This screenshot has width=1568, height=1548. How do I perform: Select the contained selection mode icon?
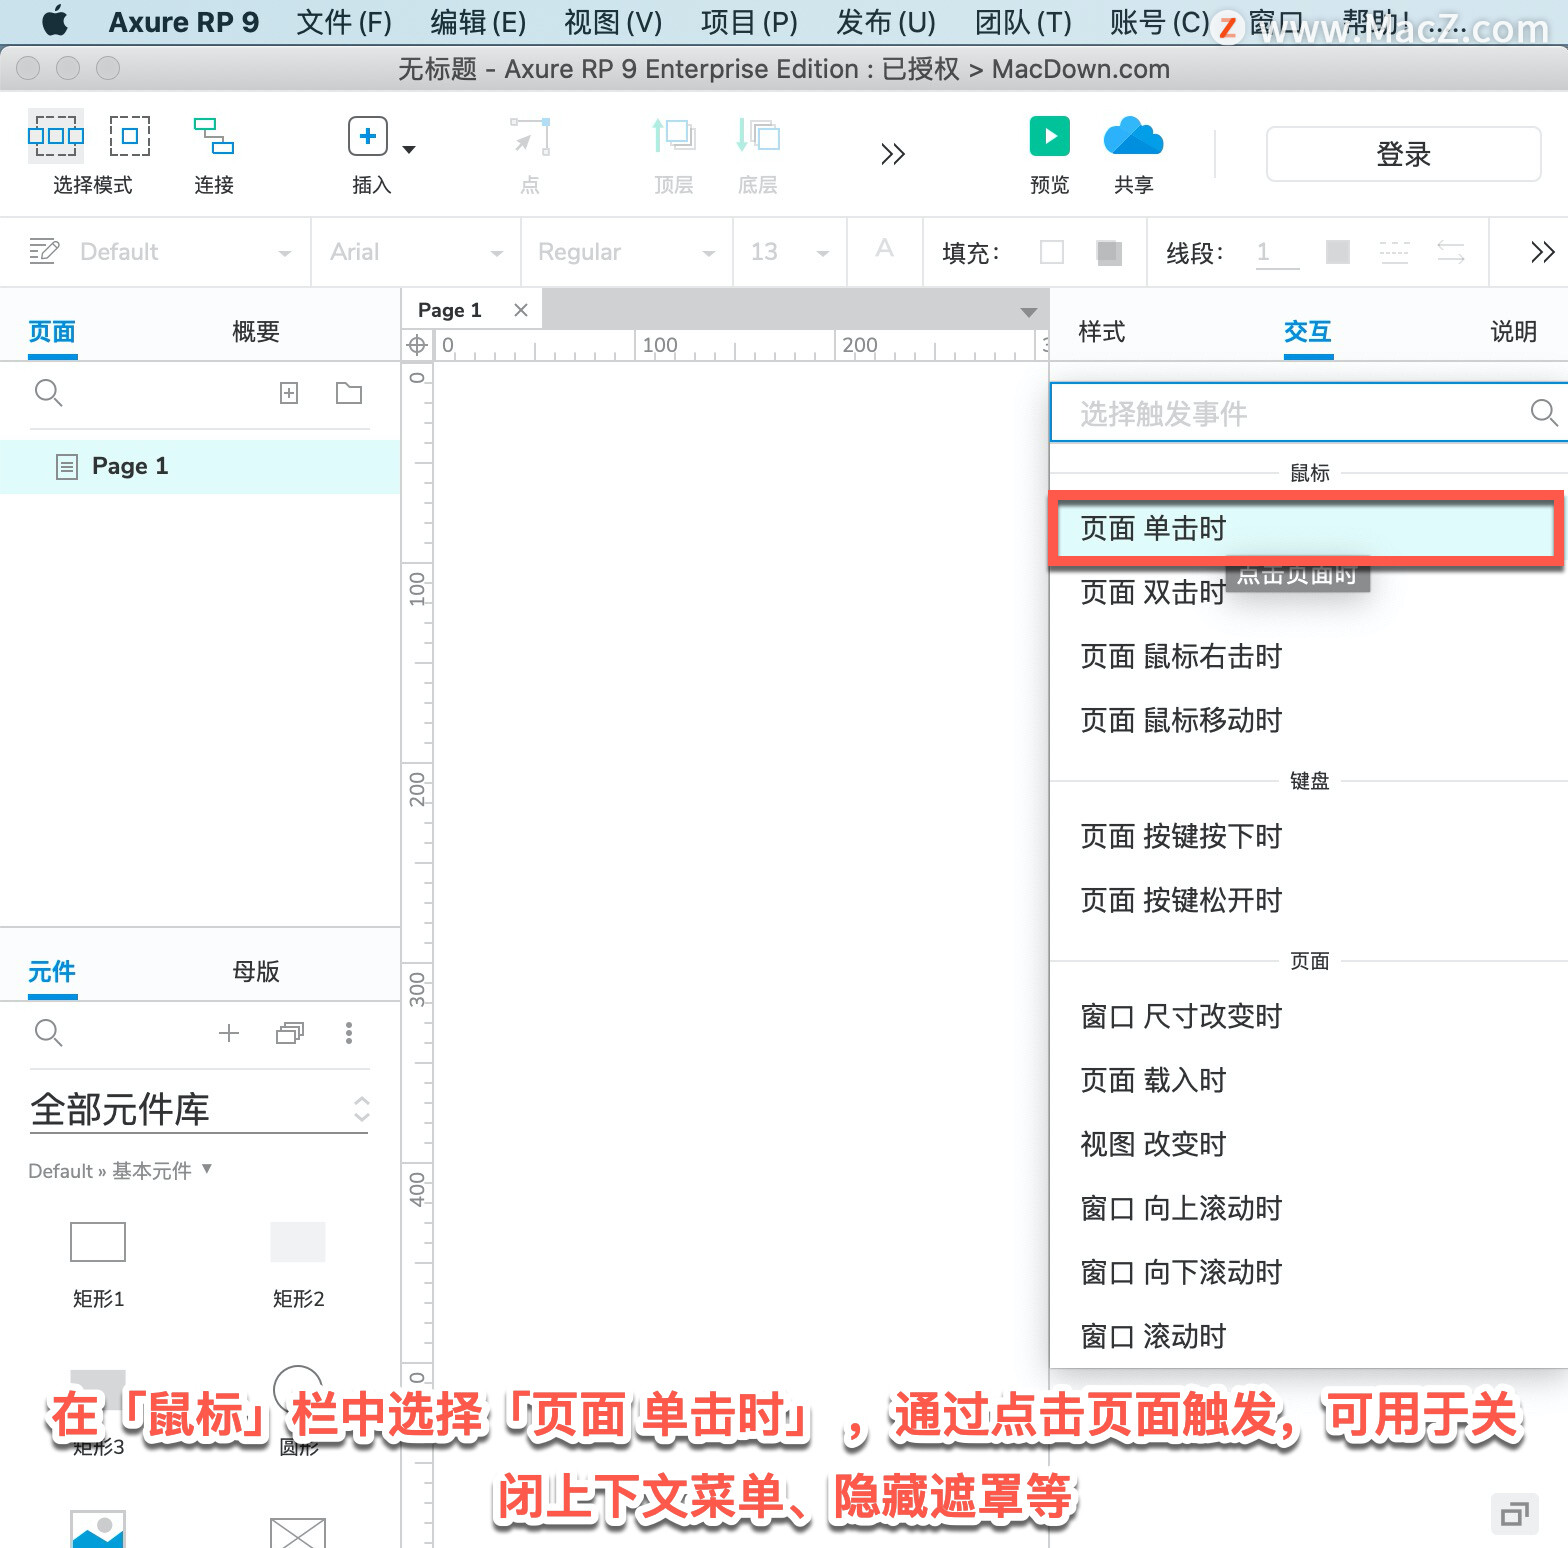point(130,136)
